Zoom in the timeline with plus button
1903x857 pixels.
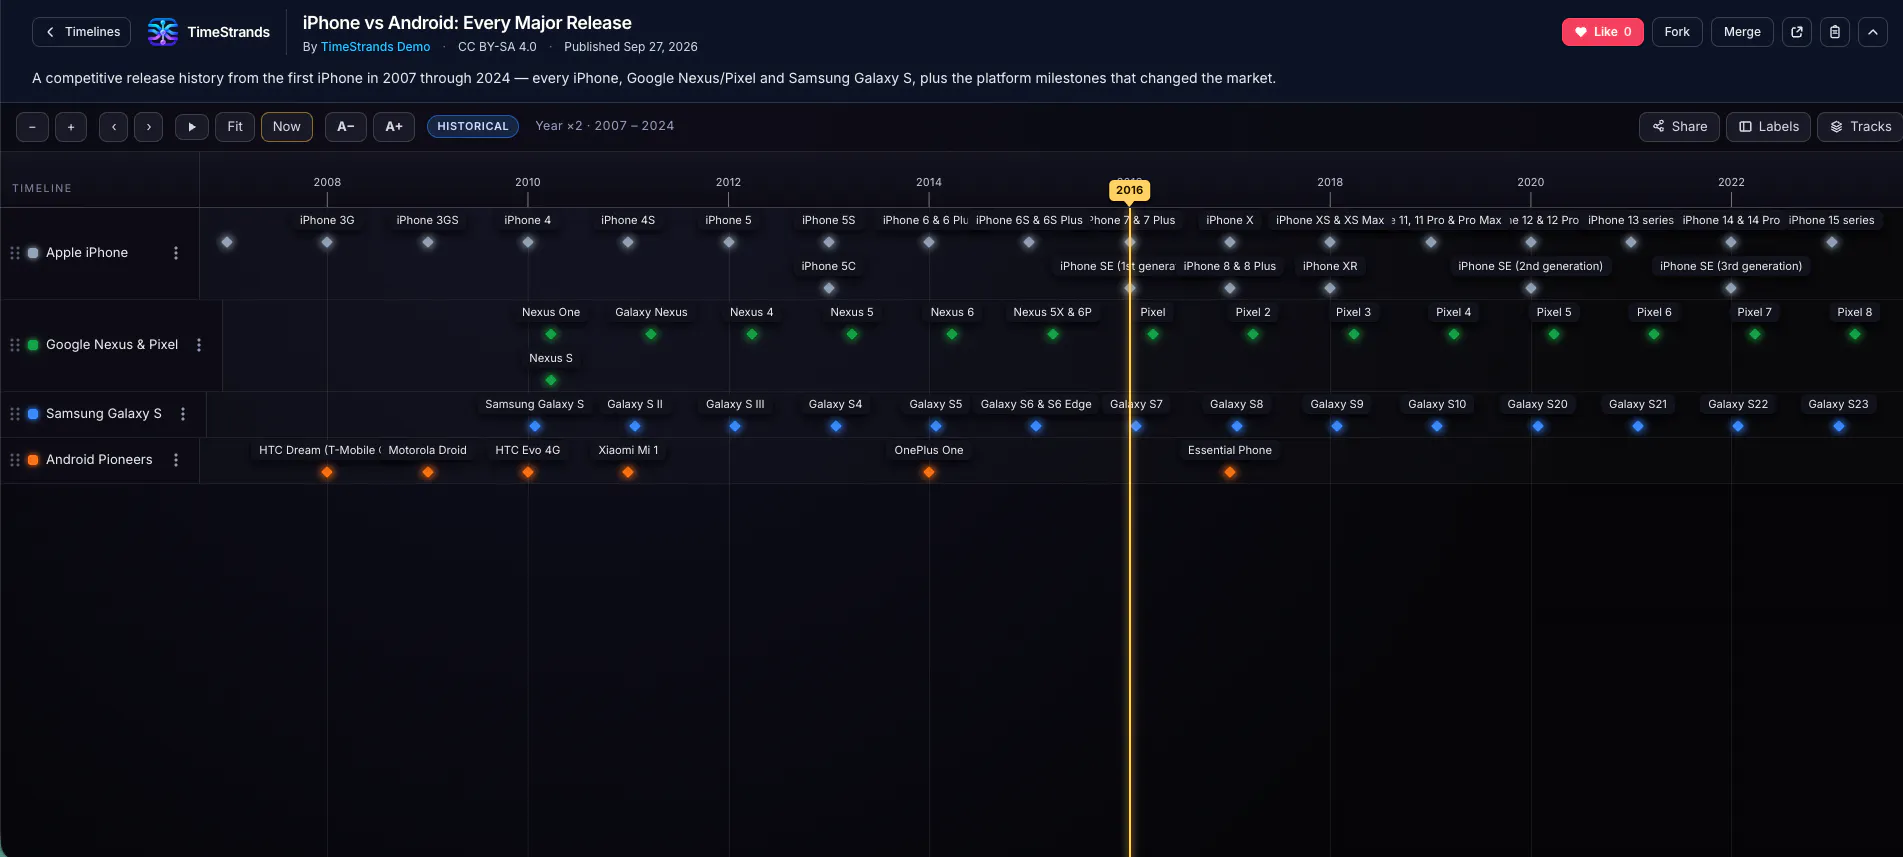click(x=71, y=127)
